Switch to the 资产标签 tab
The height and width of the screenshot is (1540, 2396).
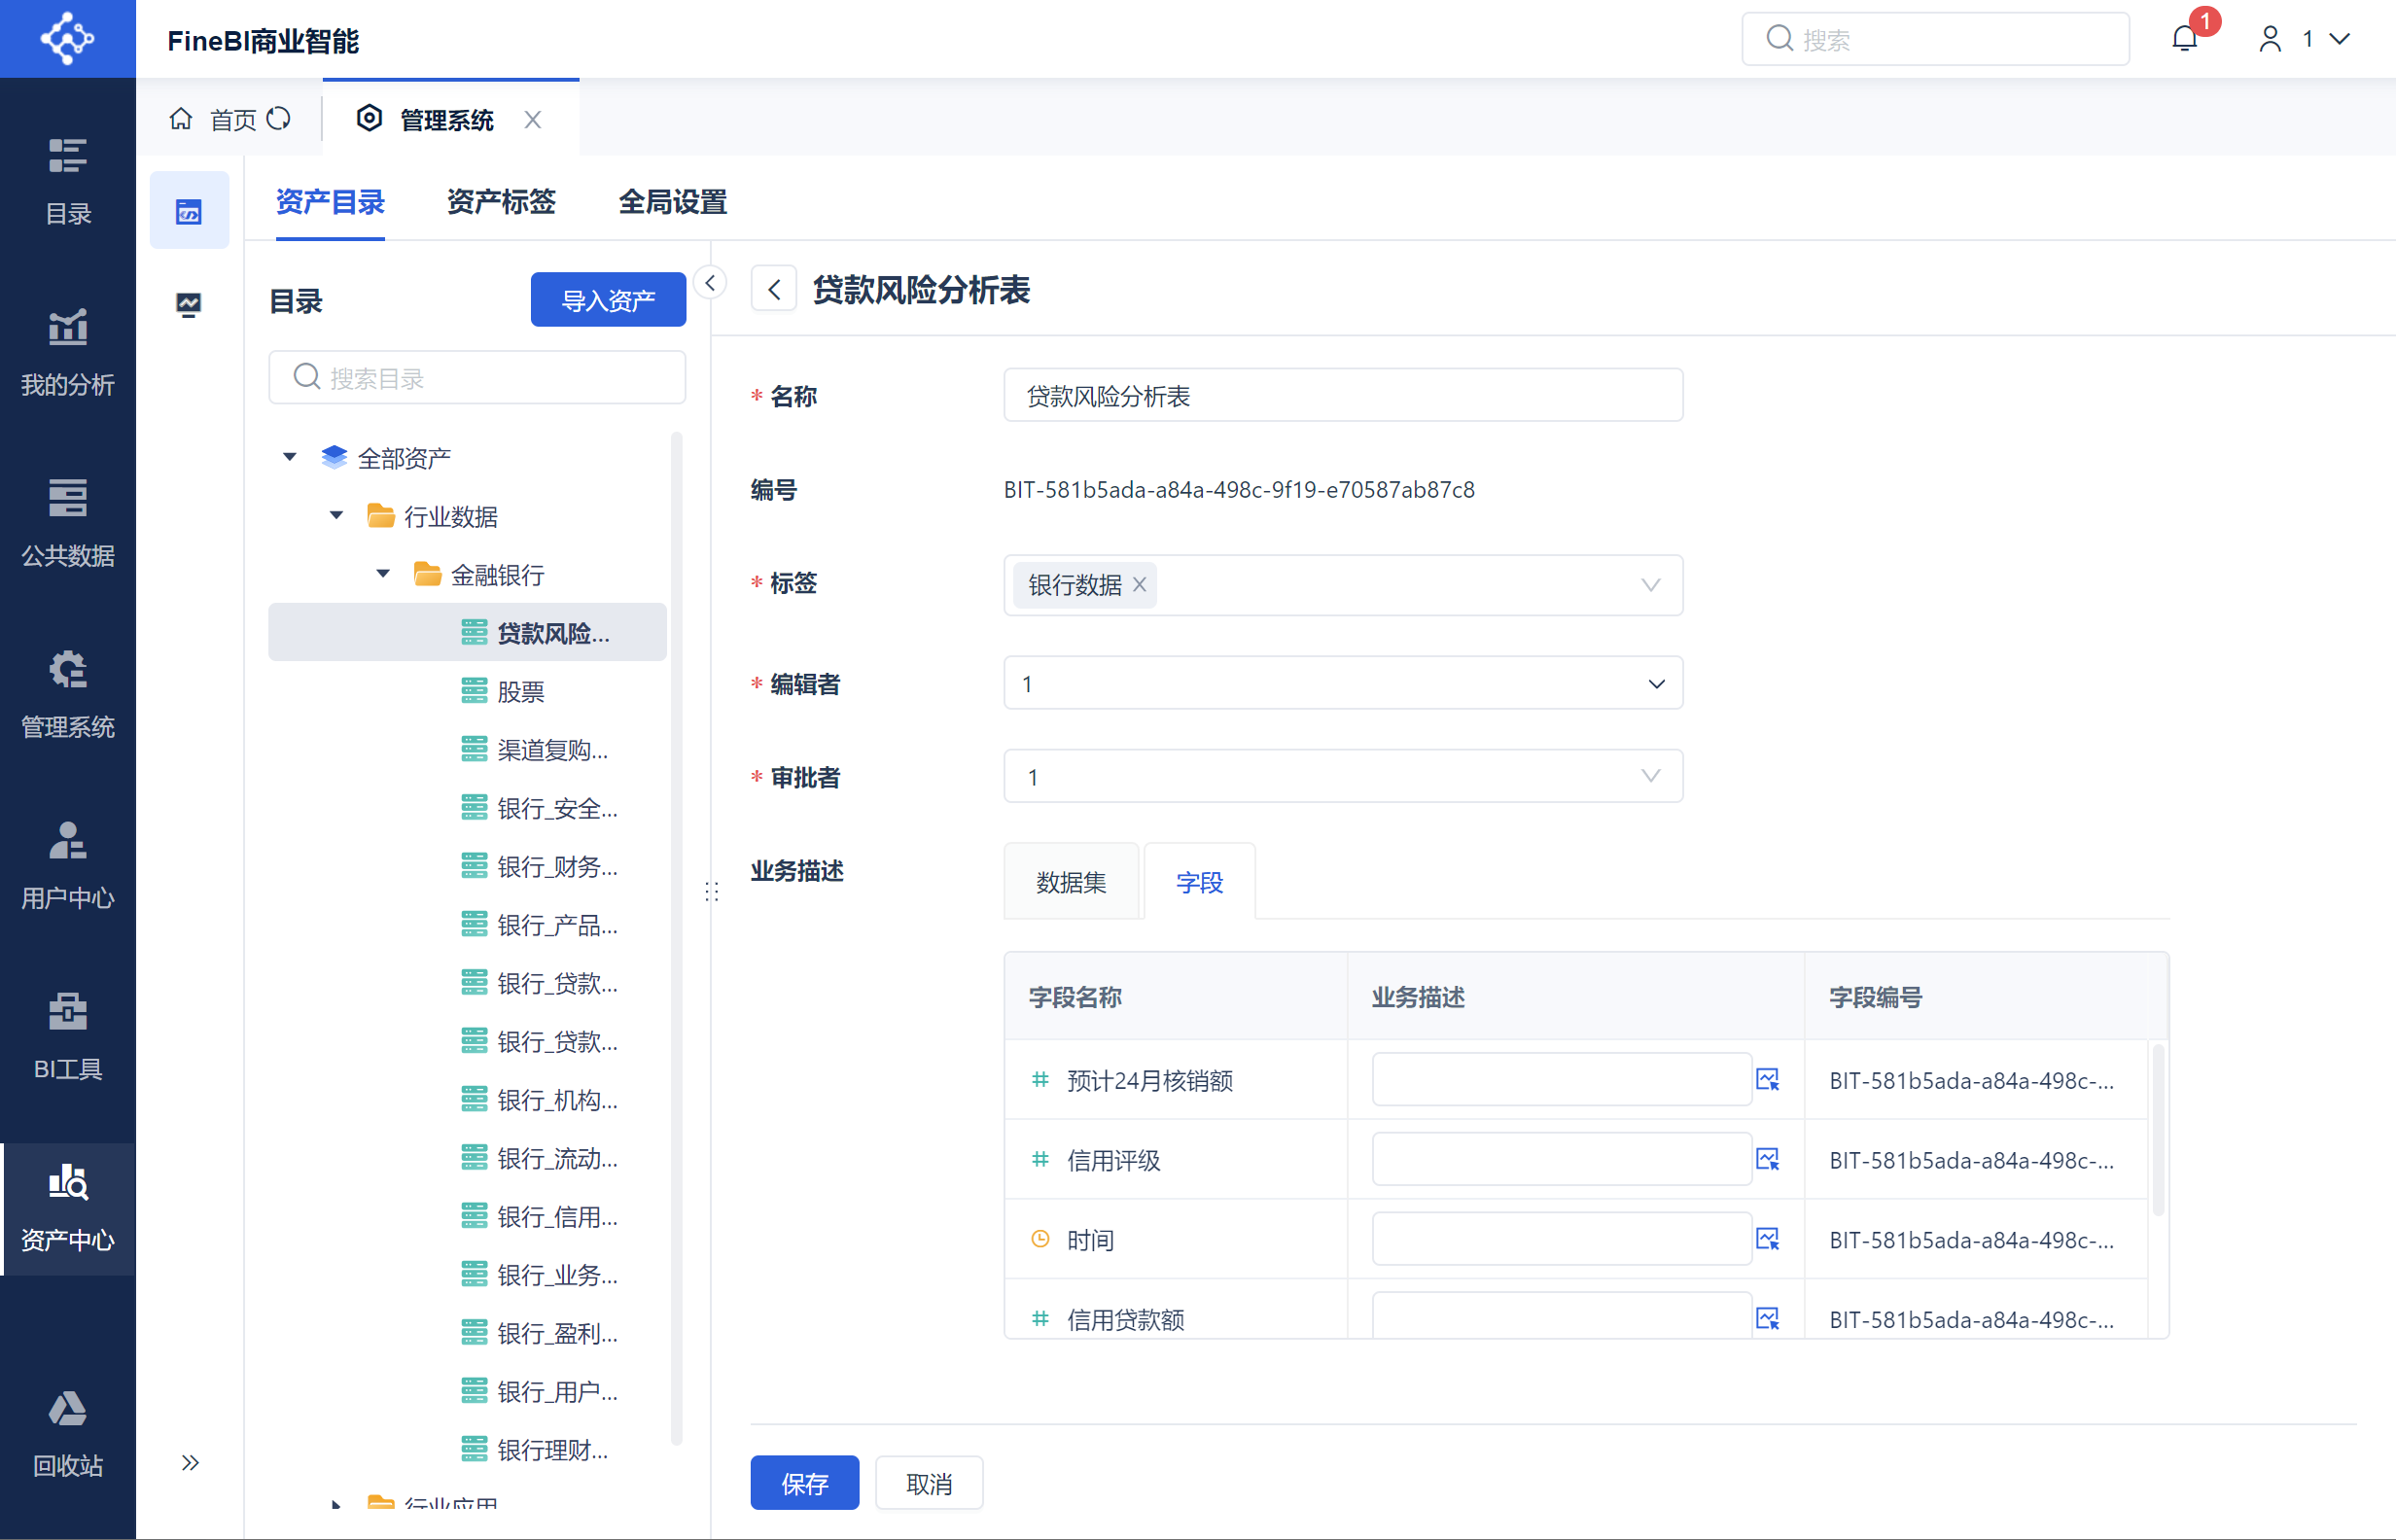pyautogui.click(x=501, y=202)
